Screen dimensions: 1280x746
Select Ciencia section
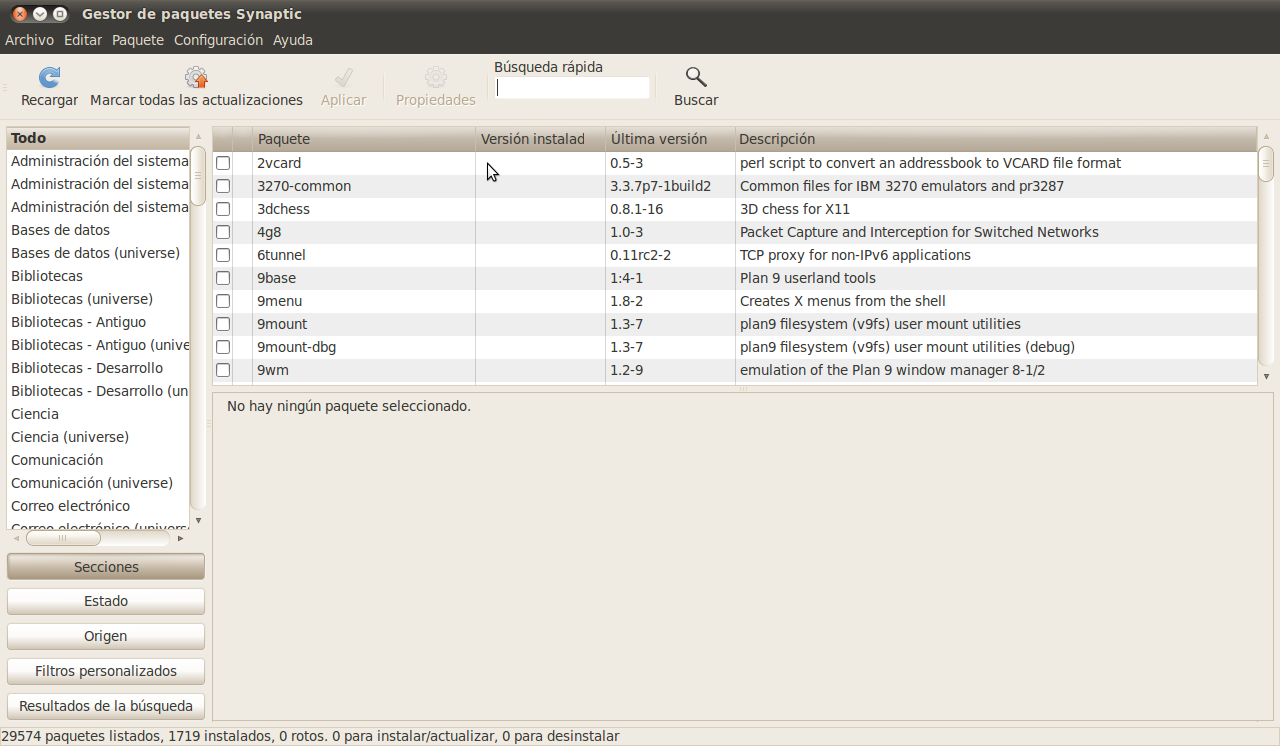98,414
